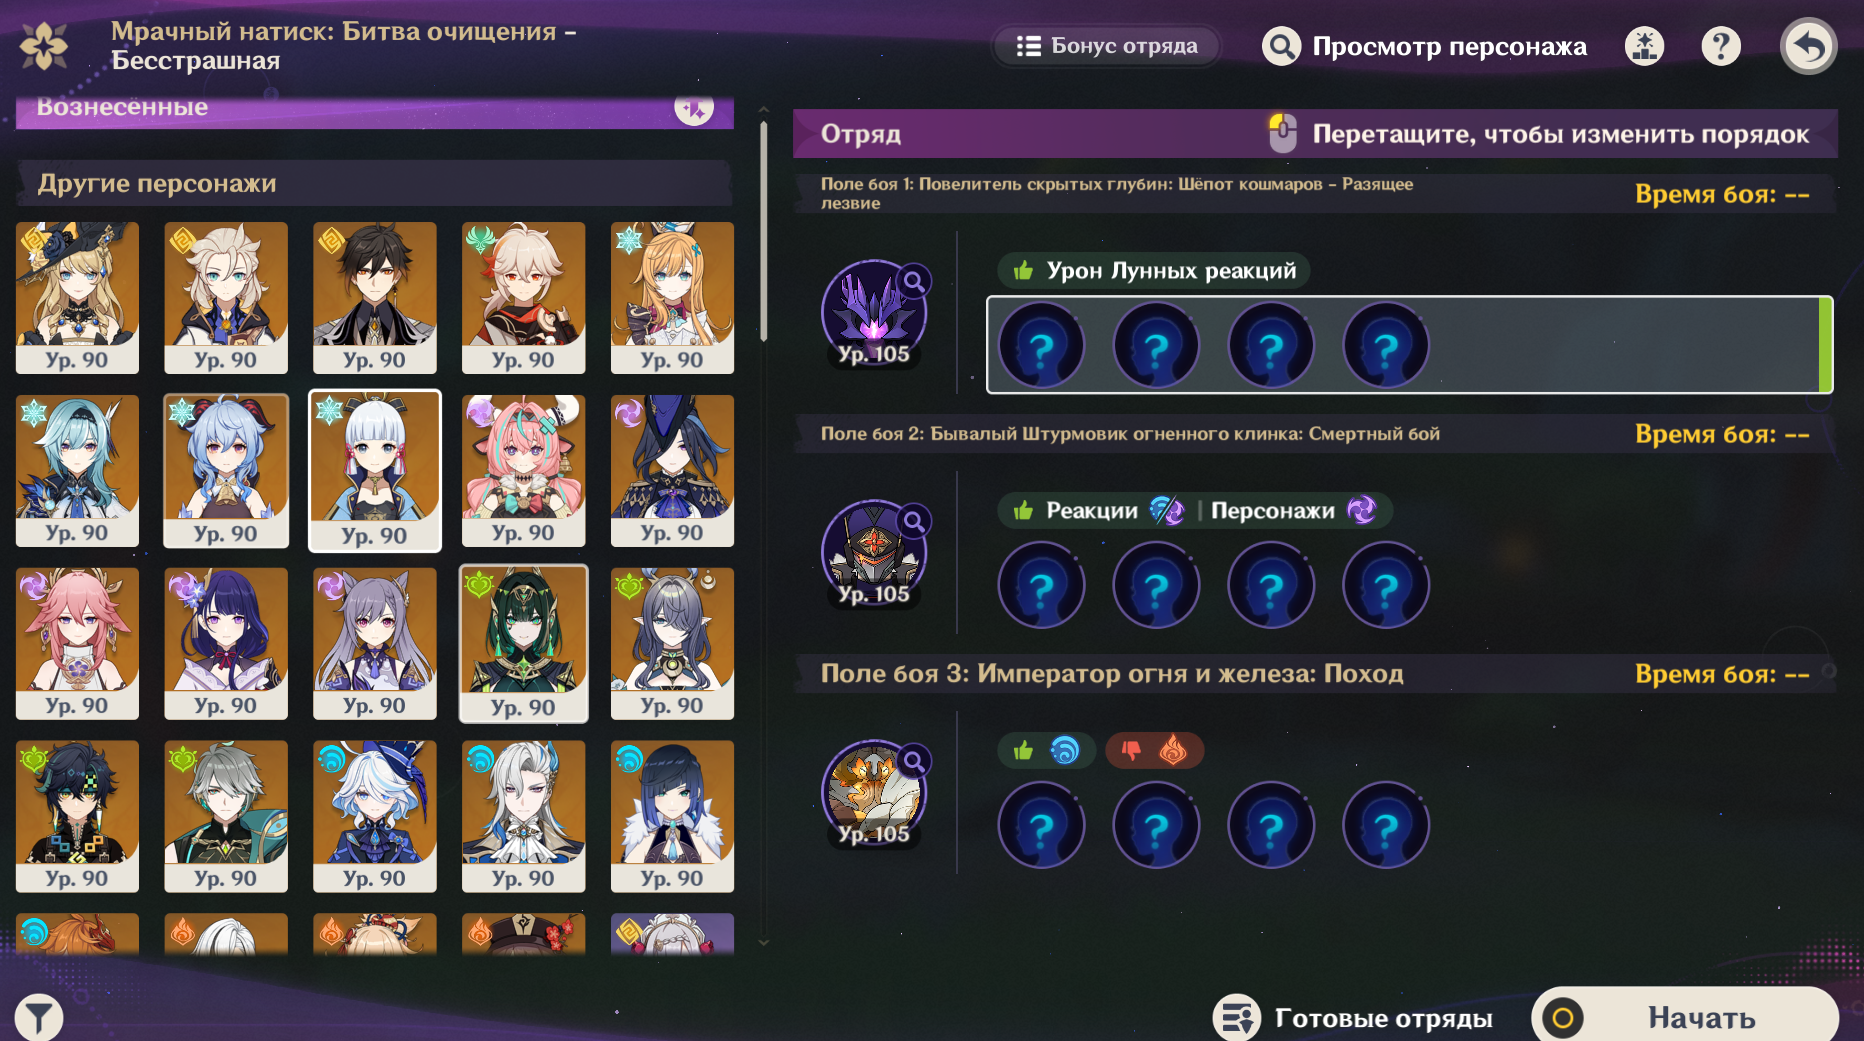Click the Начать button
The height and width of the screenshot is (1041, 1864).
[x=1685, y=1017]
